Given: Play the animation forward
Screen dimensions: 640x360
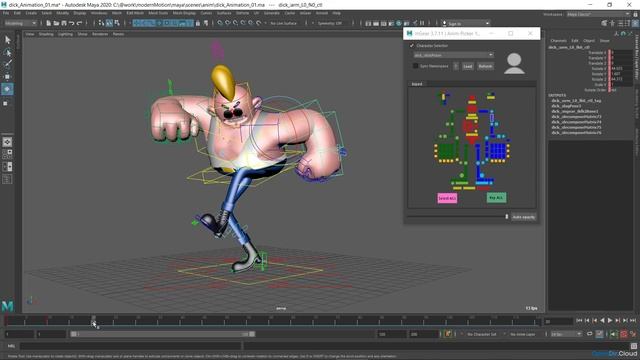Looking at the screenshot, I should (x=610, y=321).
